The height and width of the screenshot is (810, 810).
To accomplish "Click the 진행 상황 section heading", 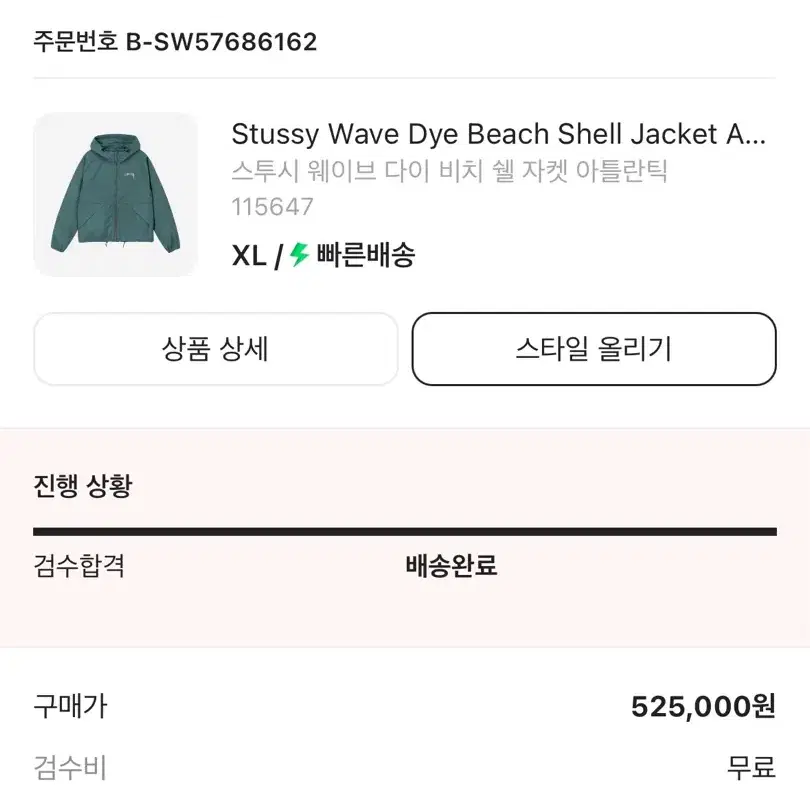I will (x=83, y=486).
